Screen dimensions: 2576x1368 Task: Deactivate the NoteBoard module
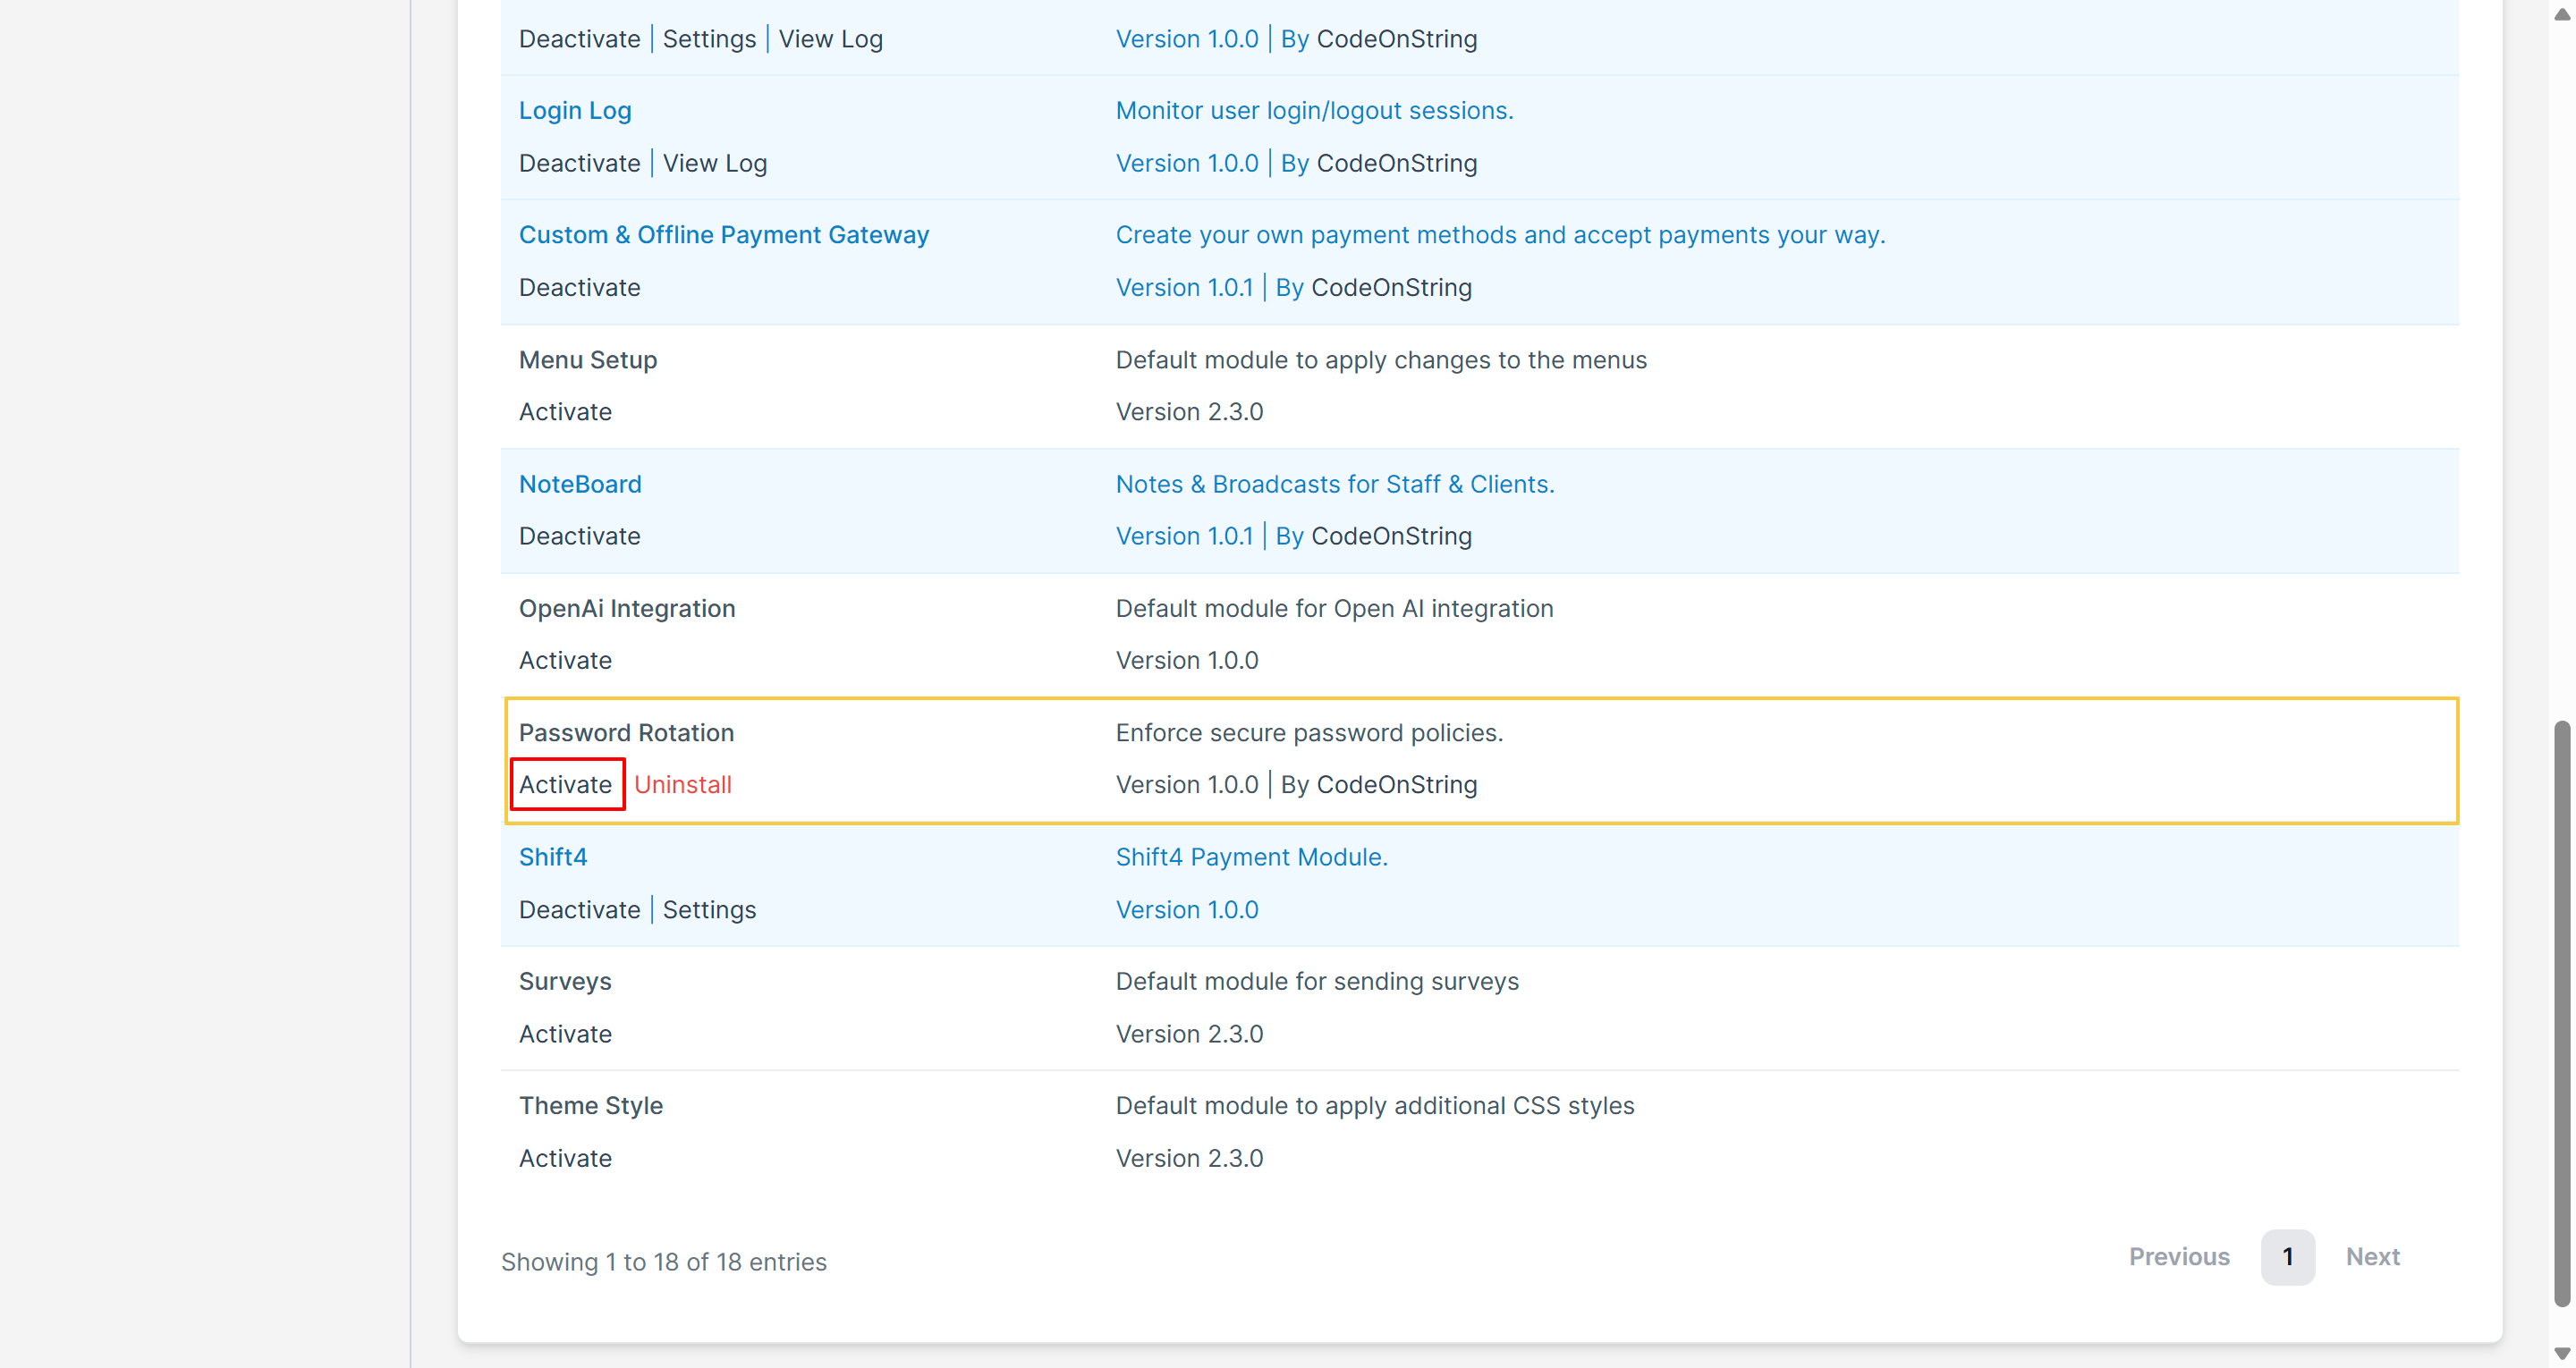click(x=579, y=536)
